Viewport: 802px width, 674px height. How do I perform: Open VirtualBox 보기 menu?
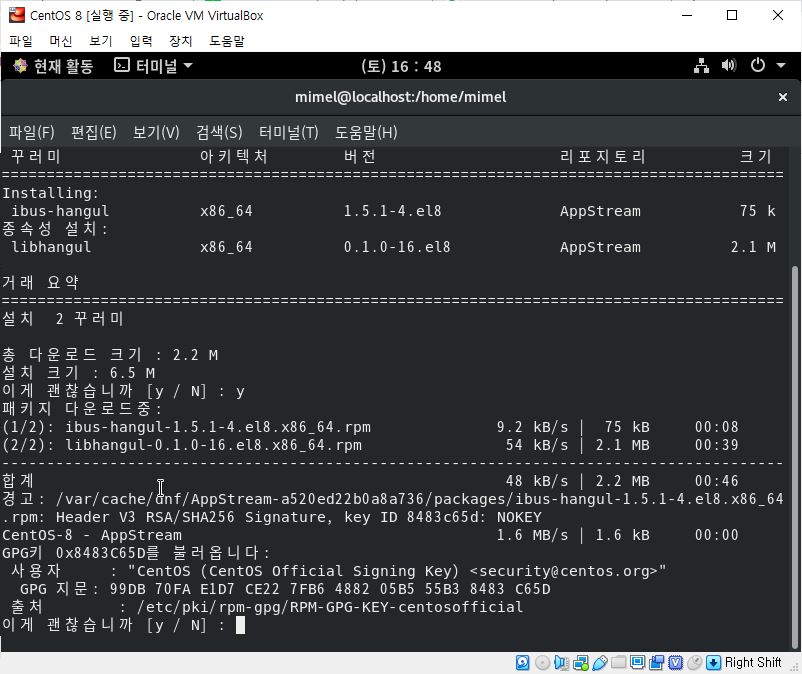pyautogui.click(x=100, y=41)
